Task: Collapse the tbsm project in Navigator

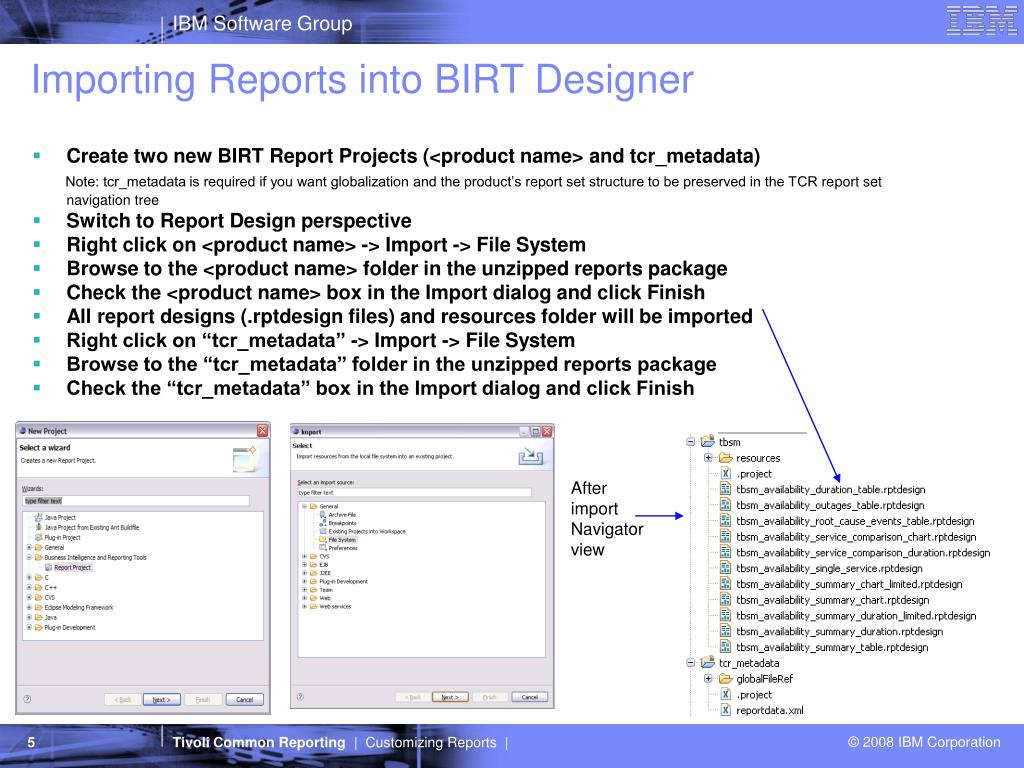Action: [691, 442]
